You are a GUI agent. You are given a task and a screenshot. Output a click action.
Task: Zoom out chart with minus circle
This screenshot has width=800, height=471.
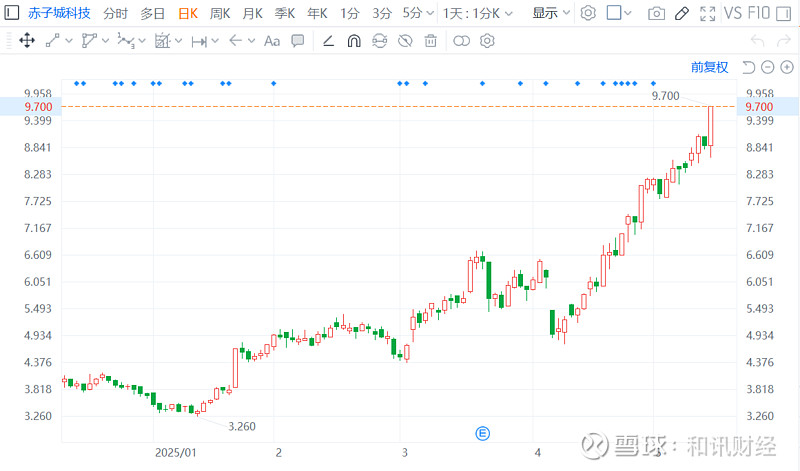click(x=767, y=67)
